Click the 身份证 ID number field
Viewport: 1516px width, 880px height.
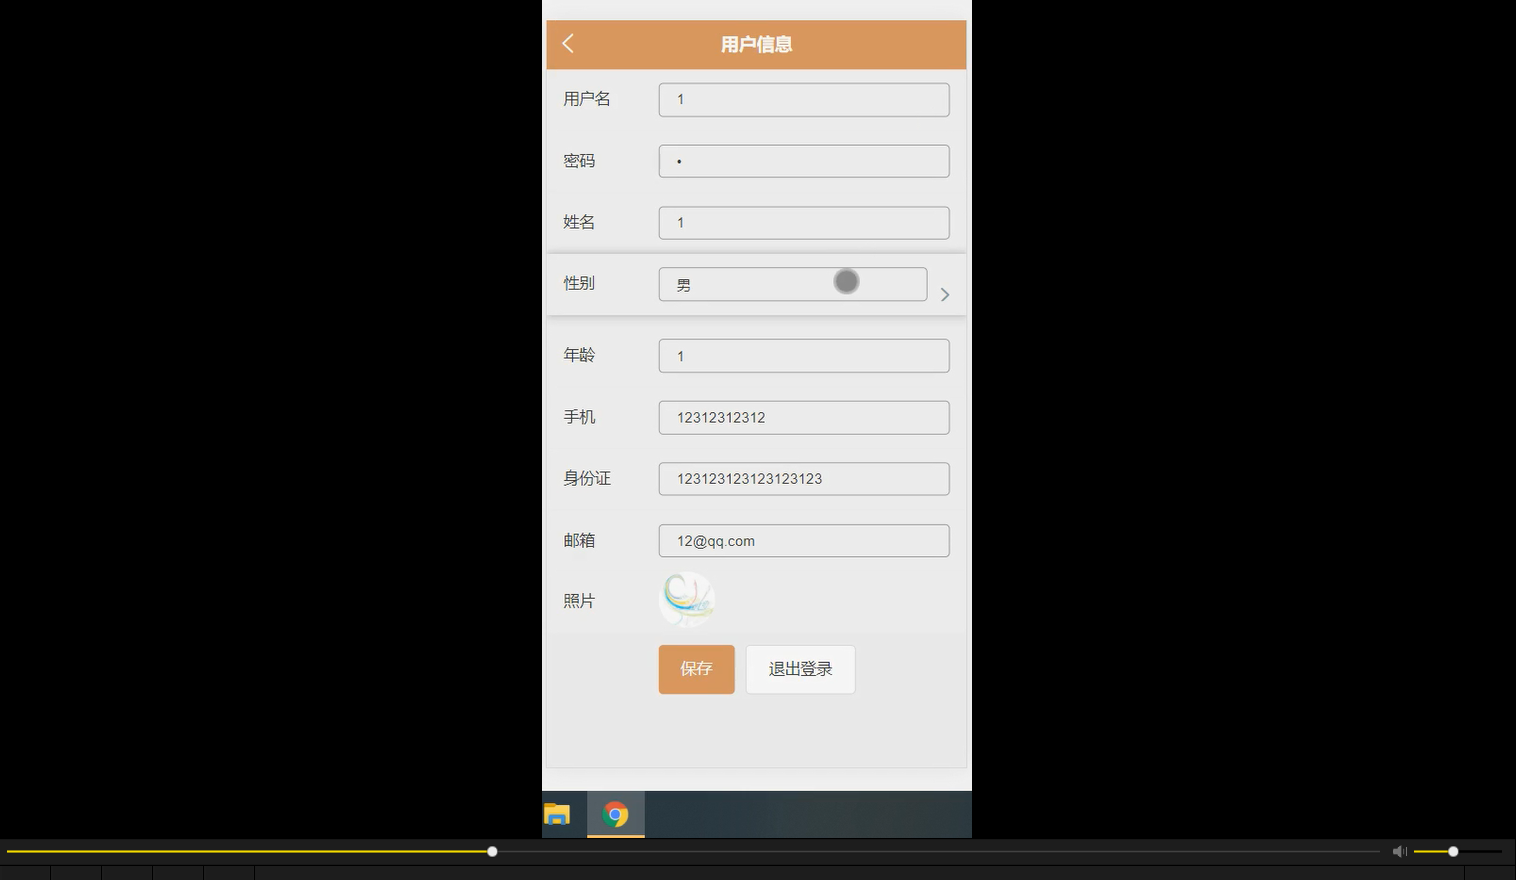click(804, 479)
